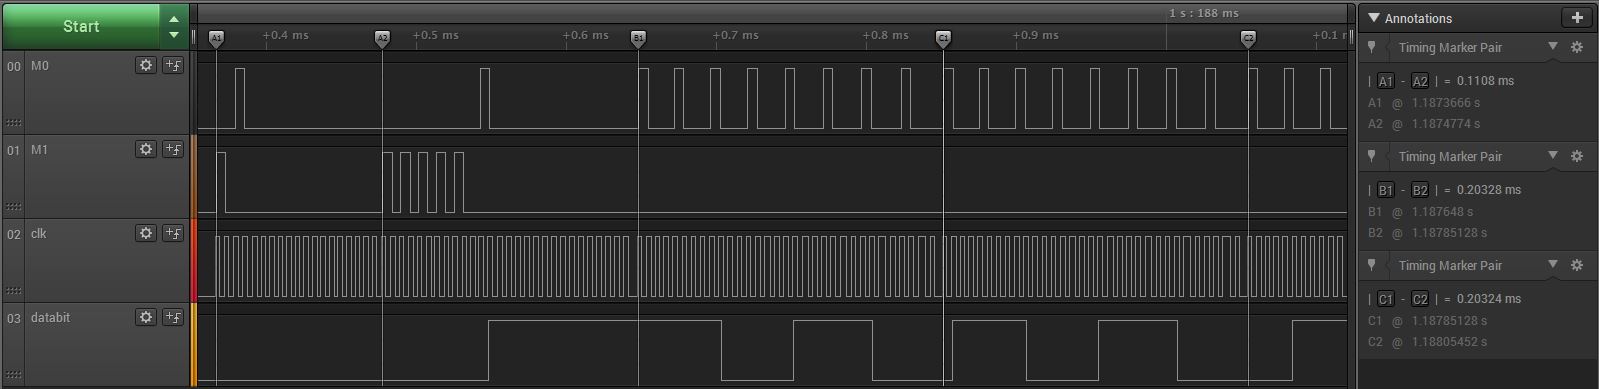The width and height of the screenshot is (1599, 389).
Task: Open settings gear for channel M1
Action: pos(146,149)
